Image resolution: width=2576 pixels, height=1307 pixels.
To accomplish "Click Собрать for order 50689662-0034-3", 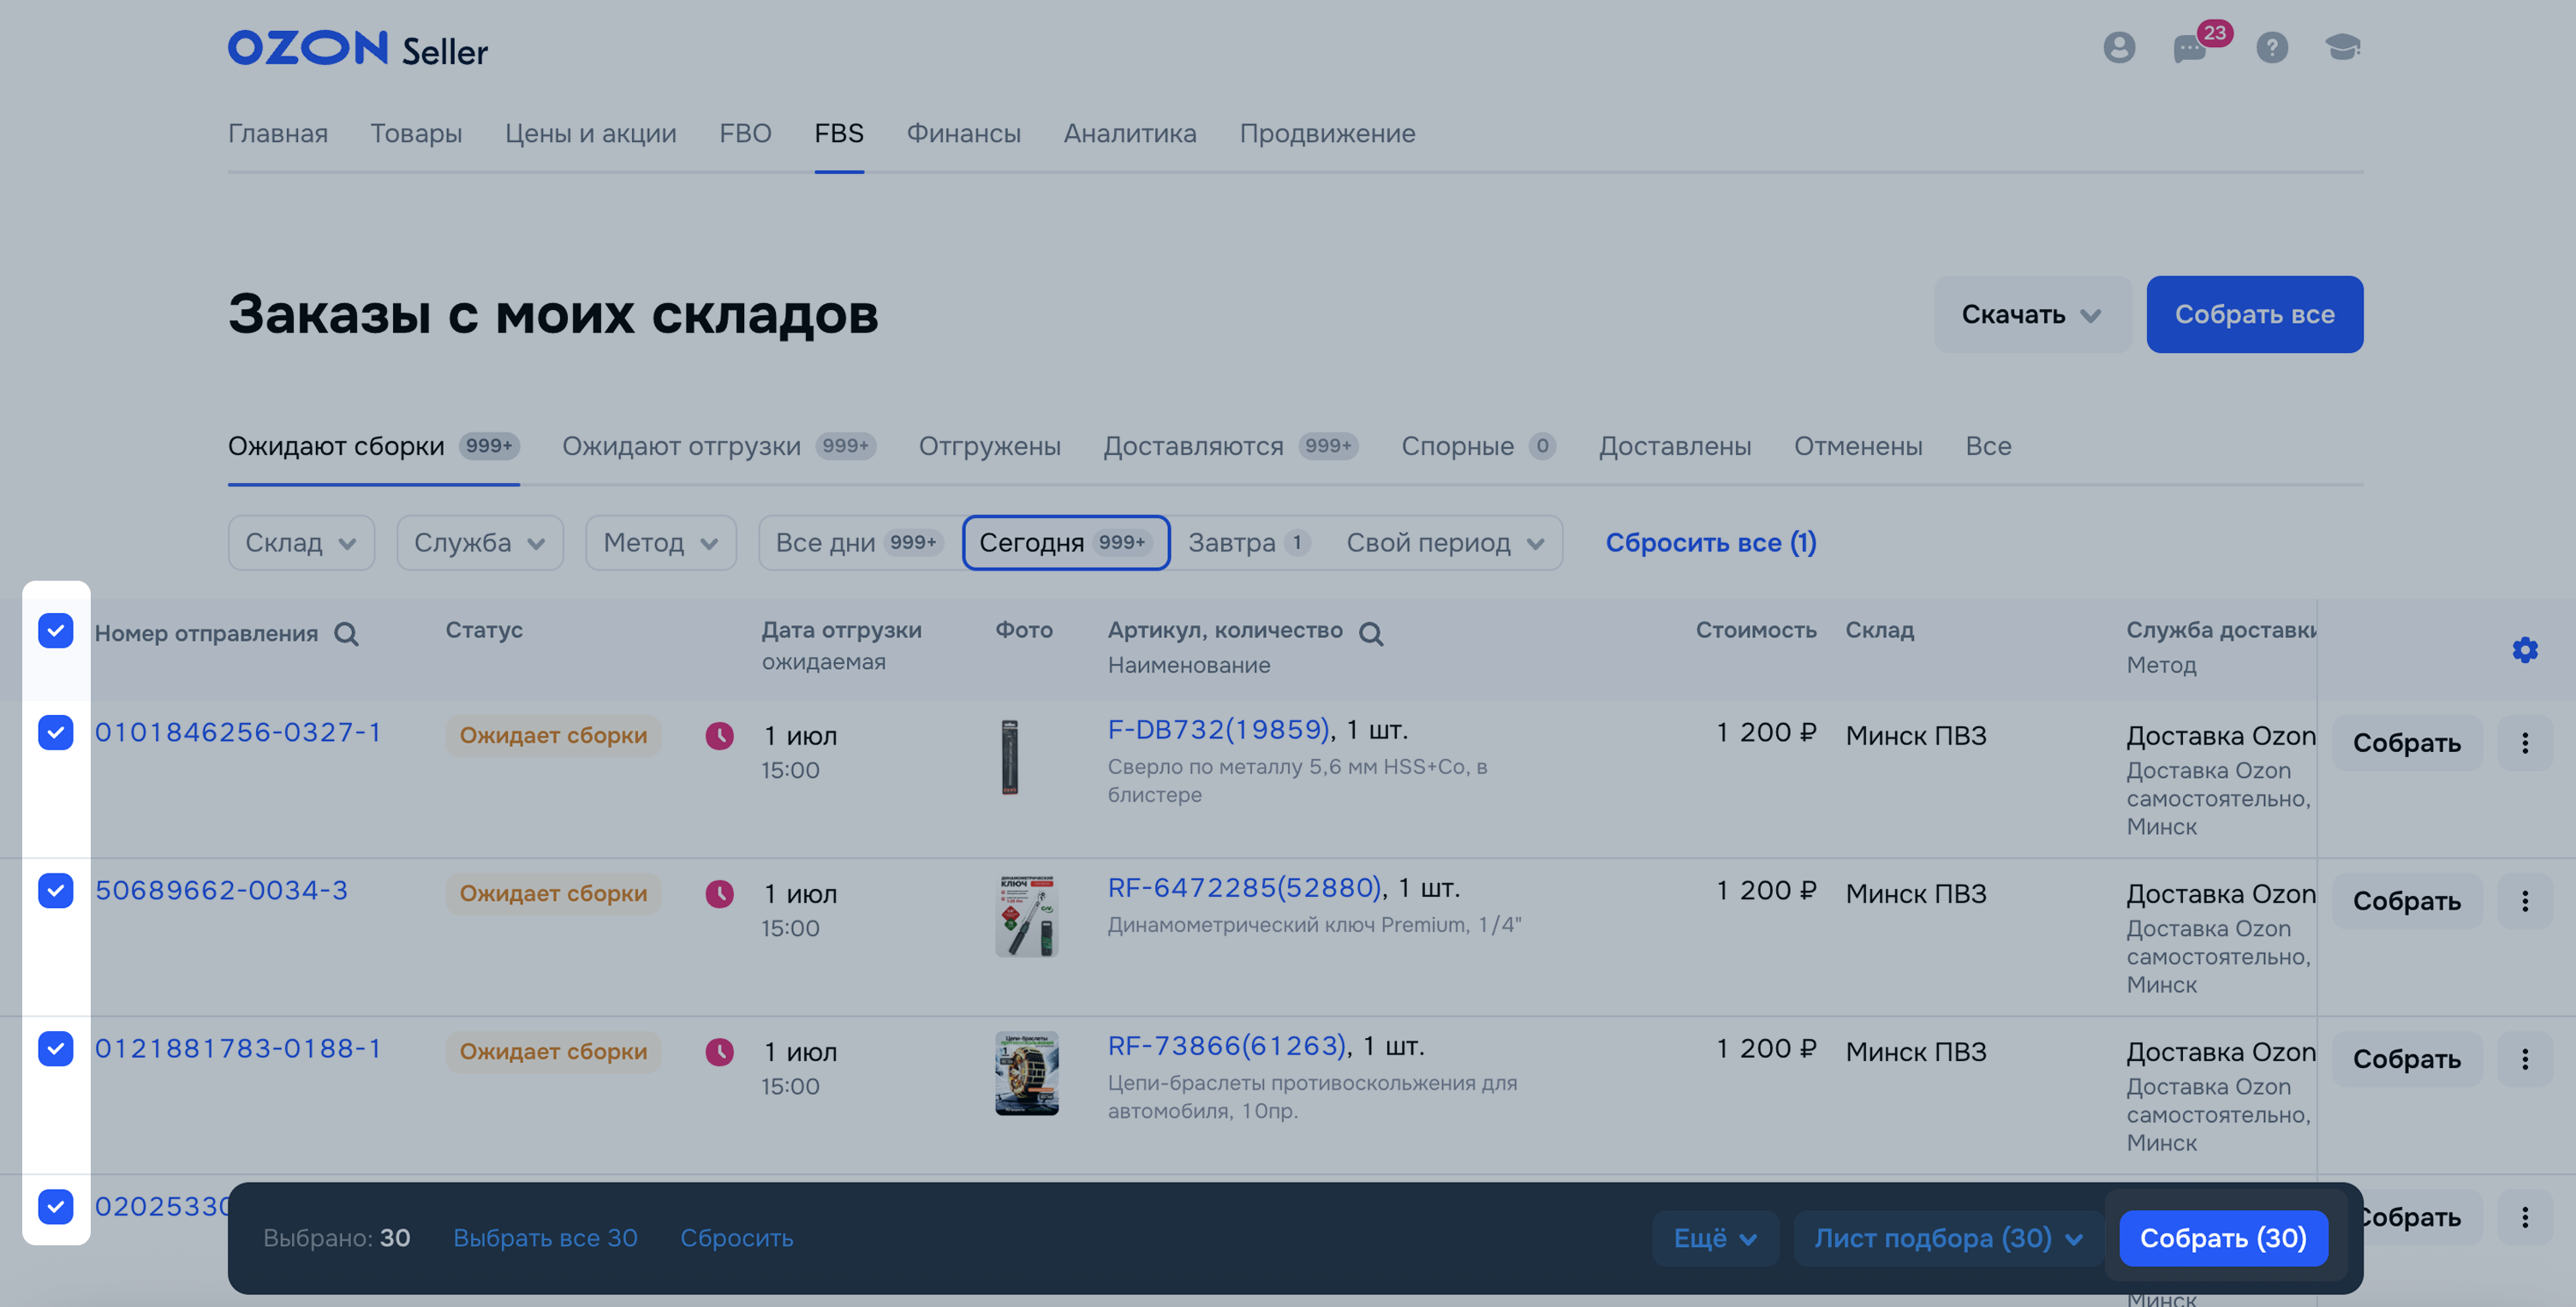I will point(2406,901).
